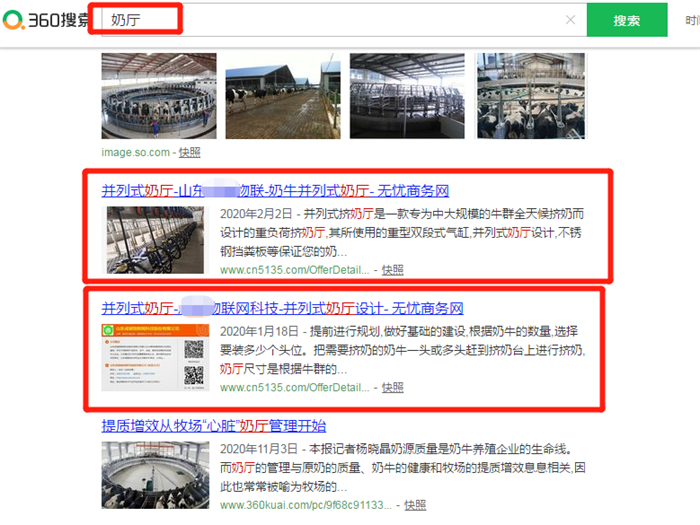
Task: Open the fourth image with cows in stalls
Action: point(531,96)
